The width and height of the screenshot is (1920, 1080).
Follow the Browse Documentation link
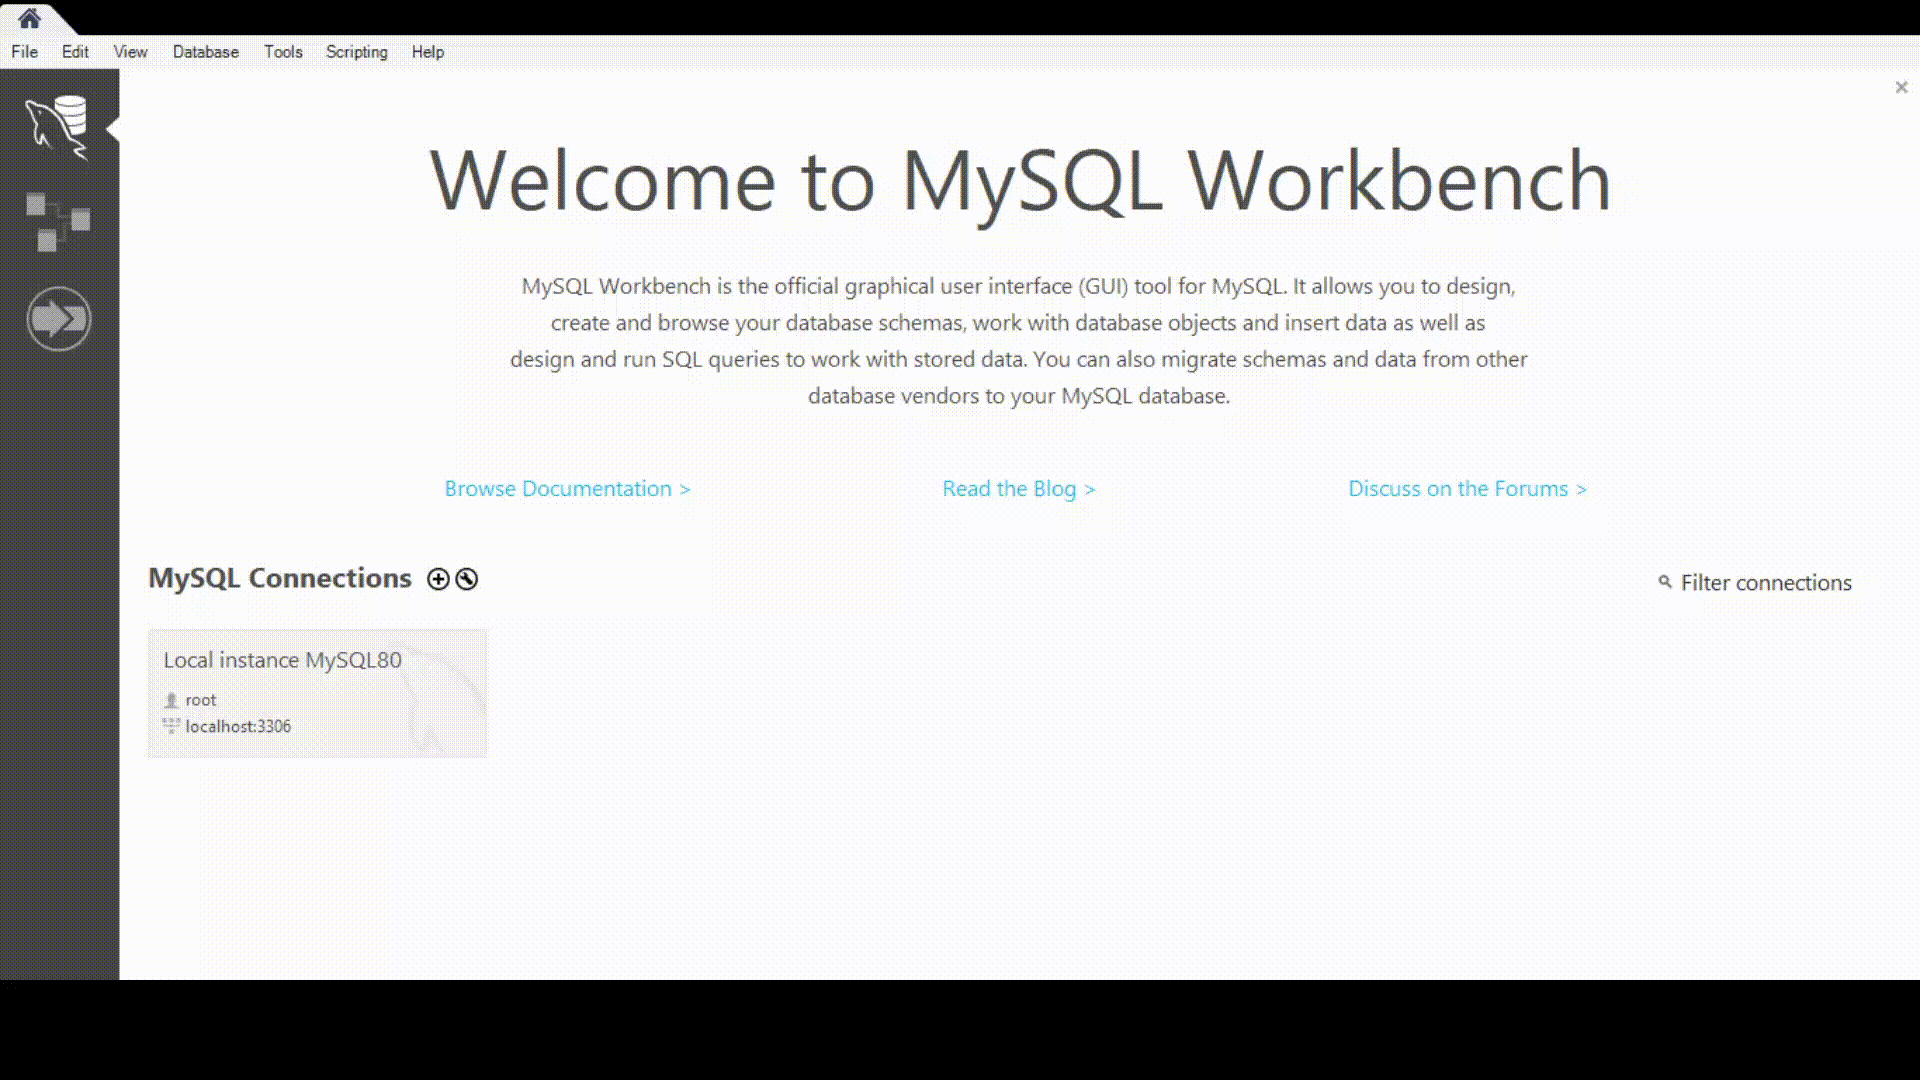pos(567,489)
